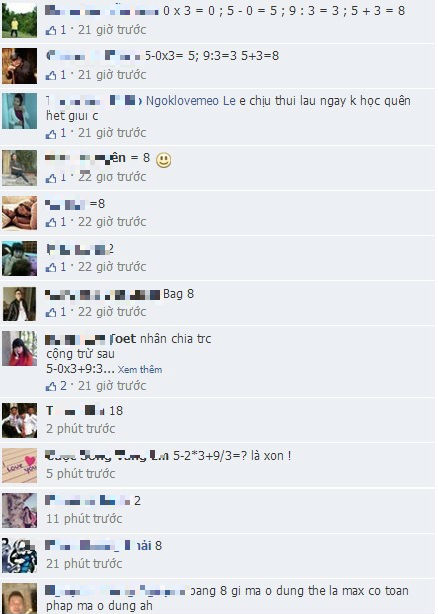Click the like icon under the 'hết giùi c' reply

[x=51, y=134]
